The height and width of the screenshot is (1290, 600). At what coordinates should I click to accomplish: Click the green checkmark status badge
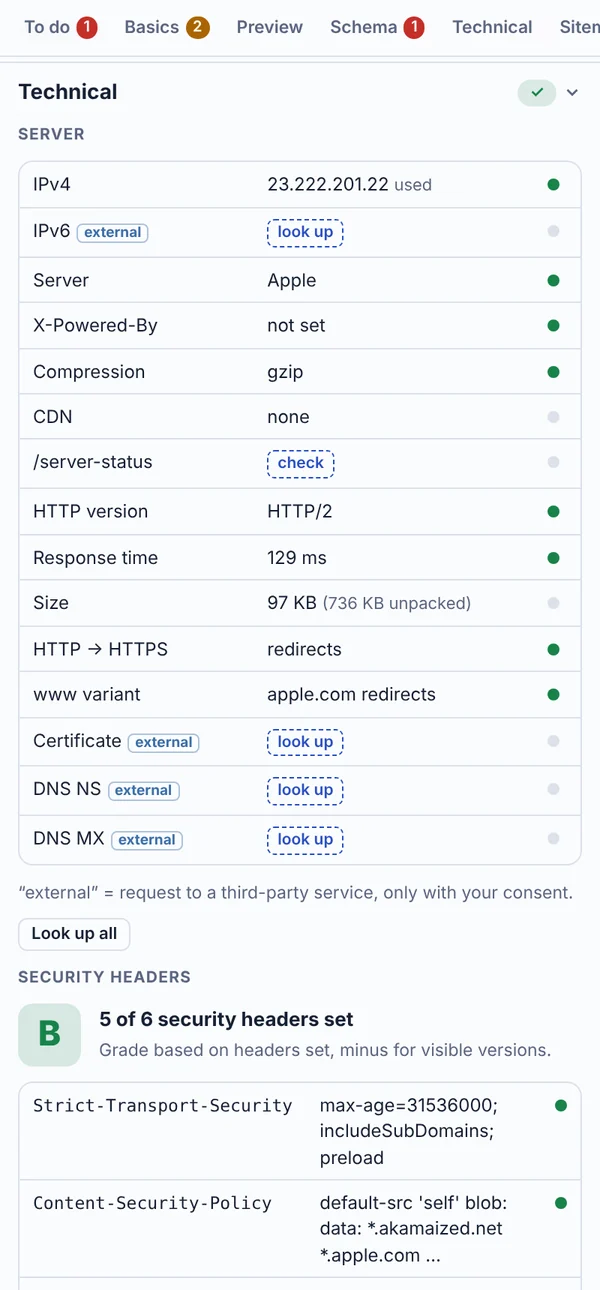tap(537, 92)
